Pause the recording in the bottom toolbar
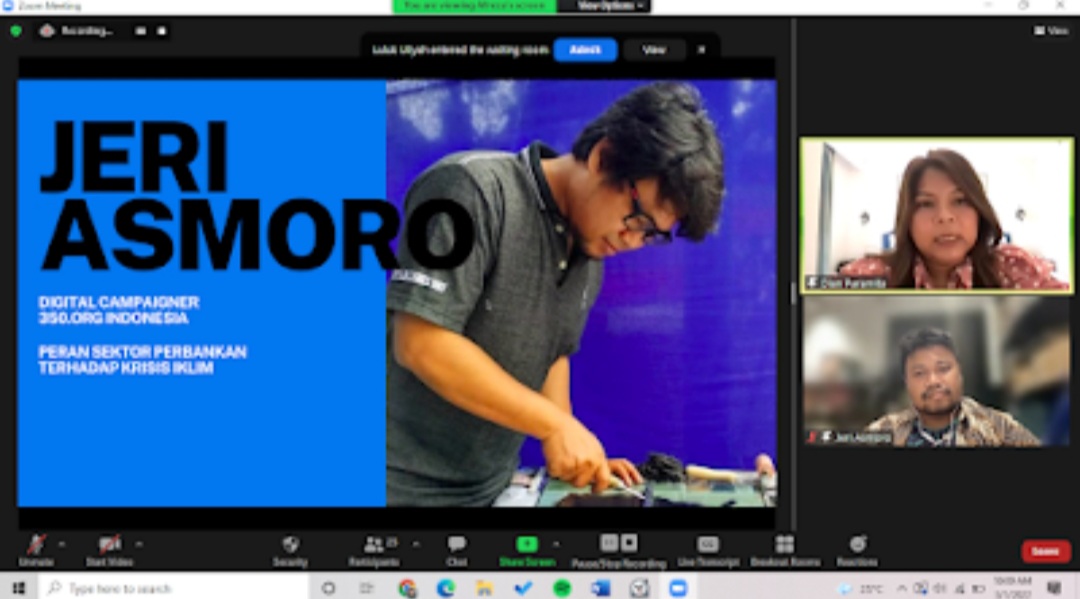The width and height of the screenshot is (1080, 599). point(609,543)
